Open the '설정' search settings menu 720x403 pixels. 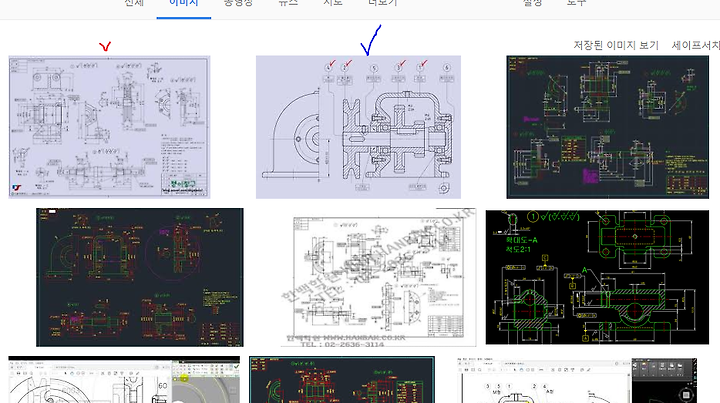(533, 3)
